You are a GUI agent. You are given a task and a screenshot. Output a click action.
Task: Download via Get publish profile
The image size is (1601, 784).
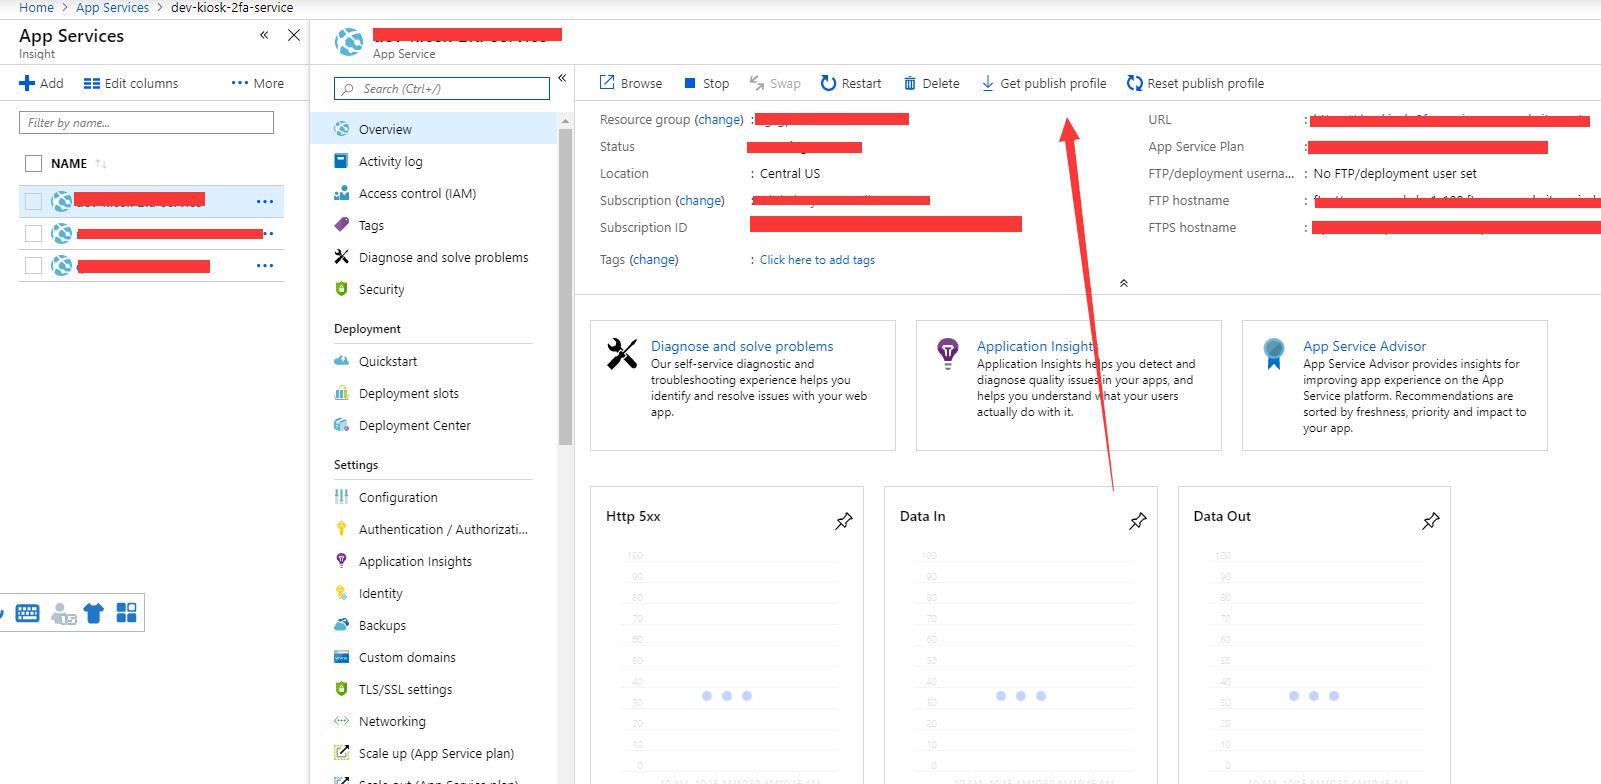[1043, 83]
